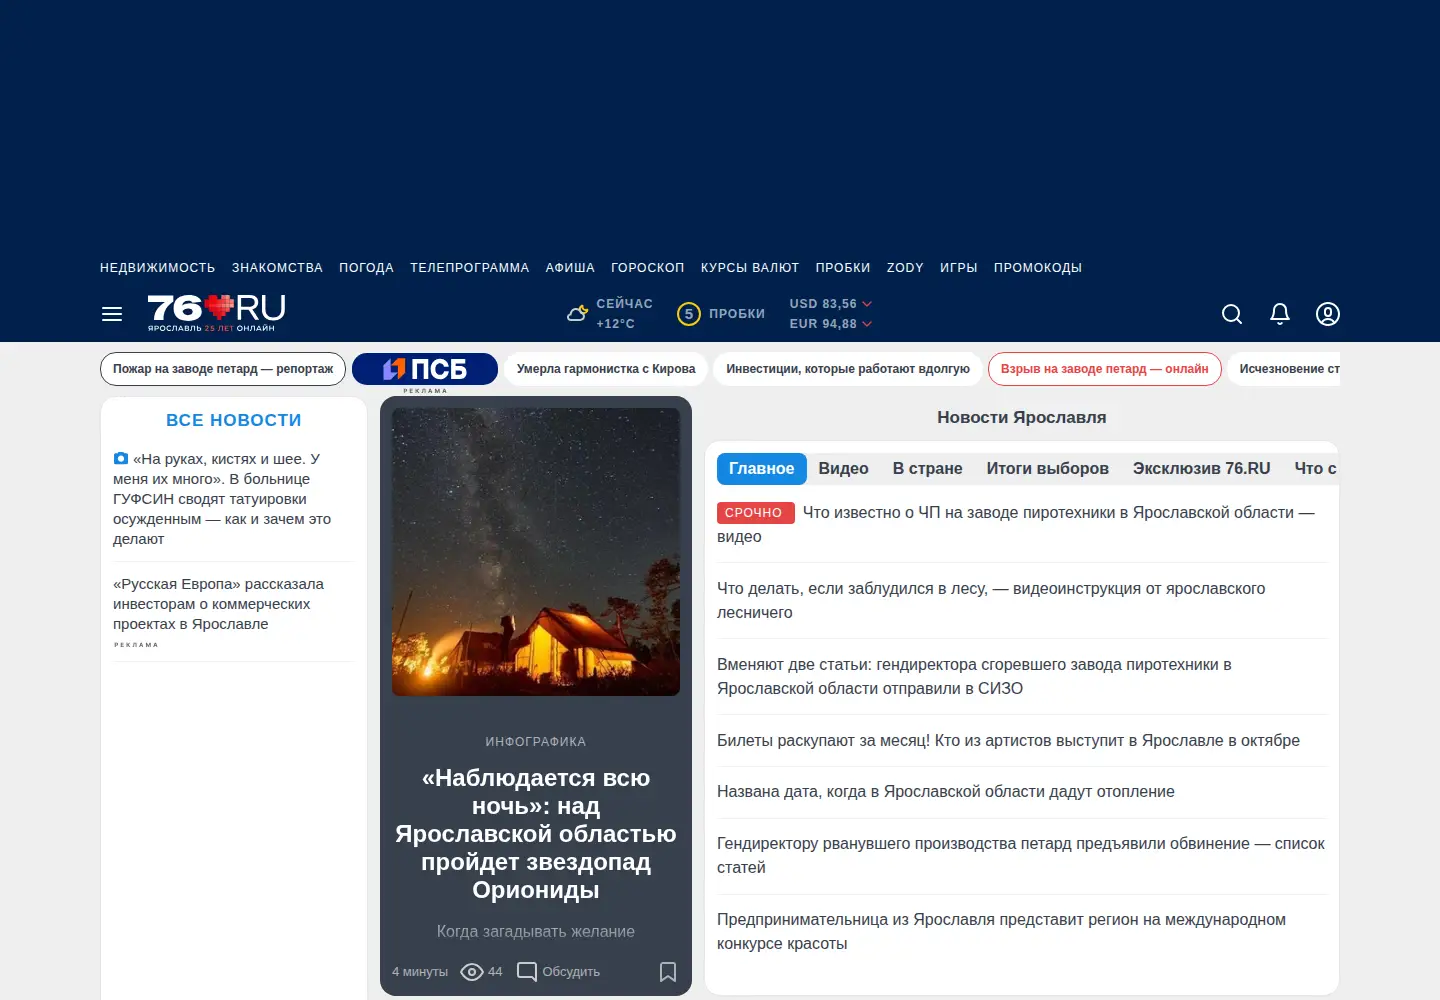Screen dimensions: 1440x1000
Task: Open ПРОМОКОДЫ menu item
Action: 1038,268
